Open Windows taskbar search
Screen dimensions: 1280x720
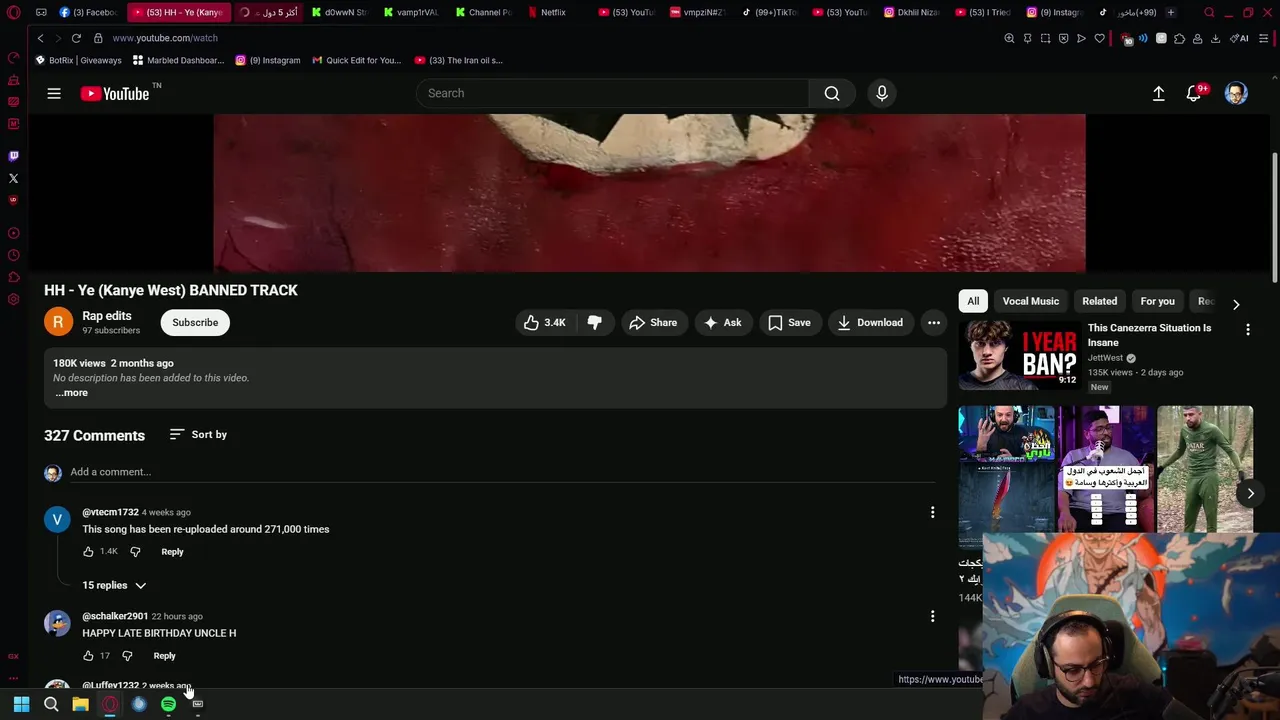51,704
